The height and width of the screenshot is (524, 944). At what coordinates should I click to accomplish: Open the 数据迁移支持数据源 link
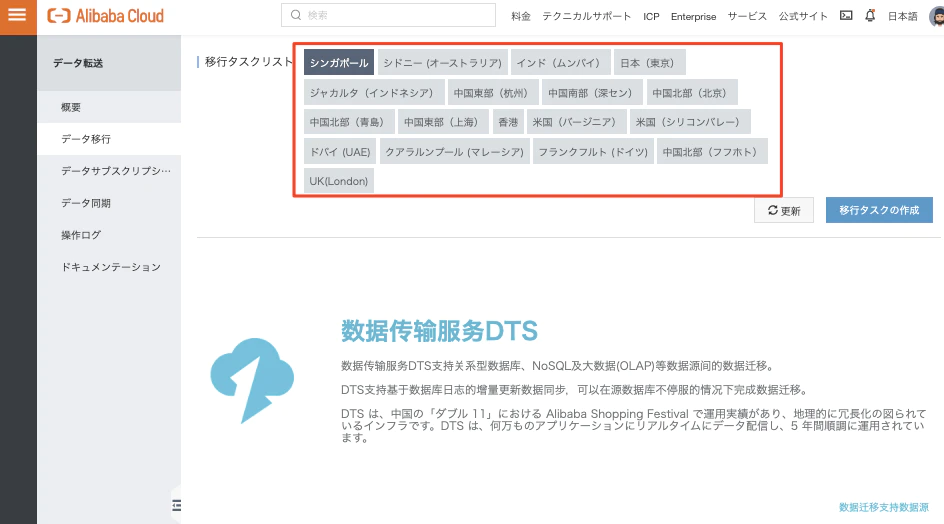883,507
